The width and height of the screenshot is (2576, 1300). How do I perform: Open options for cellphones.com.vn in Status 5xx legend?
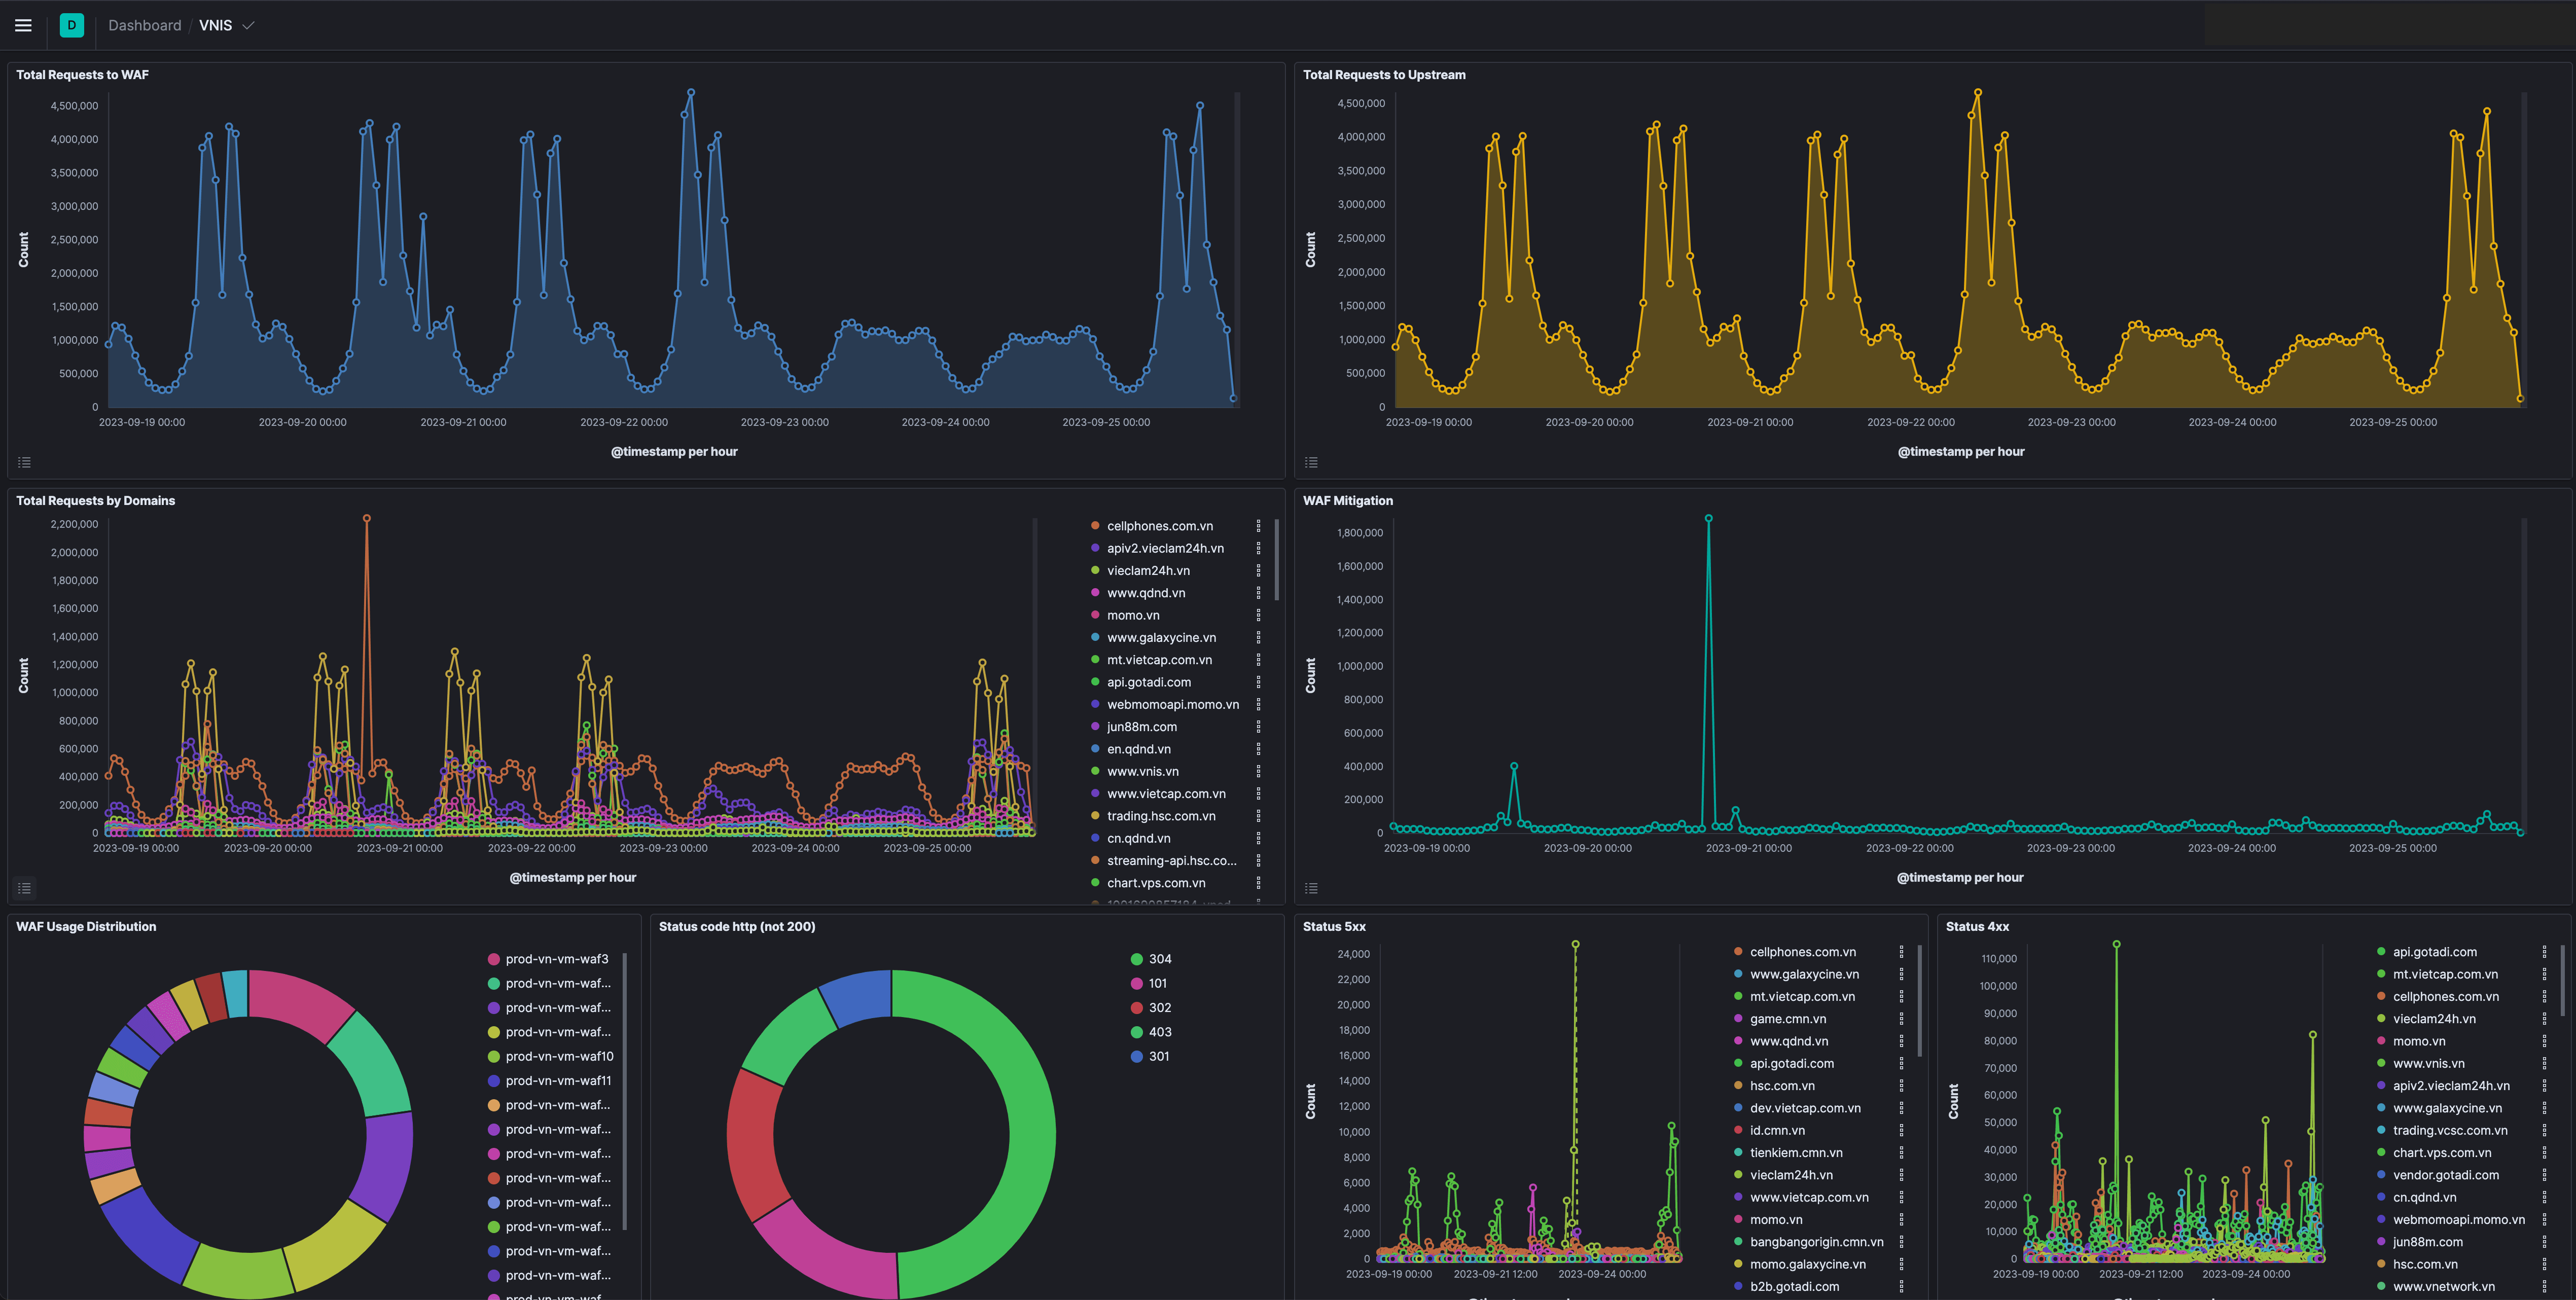[x=1901, y=952]
